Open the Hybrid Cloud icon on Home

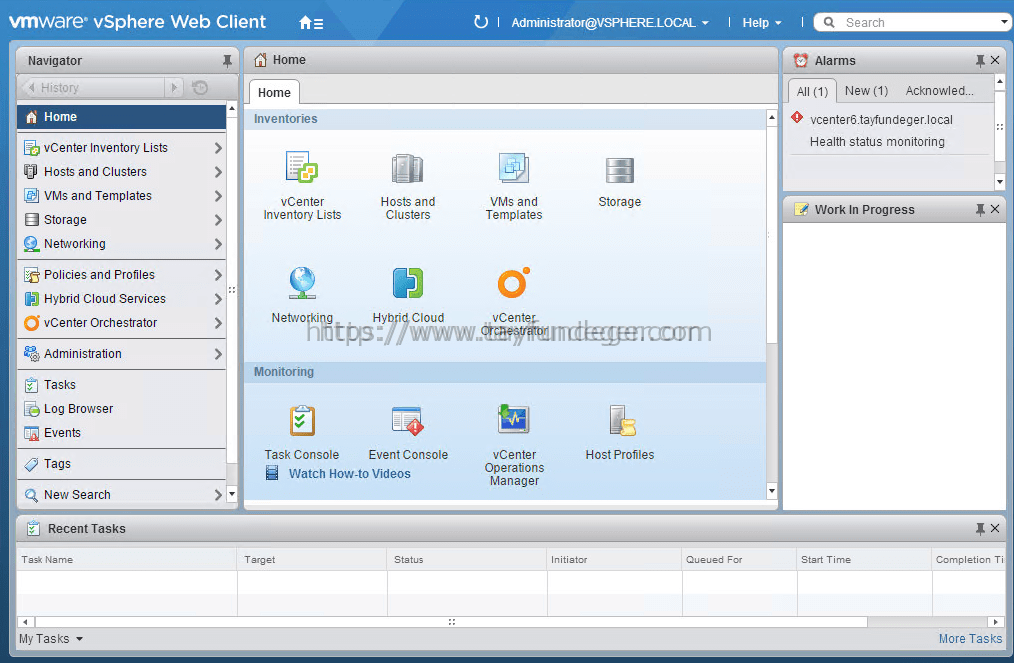(407, 283)
